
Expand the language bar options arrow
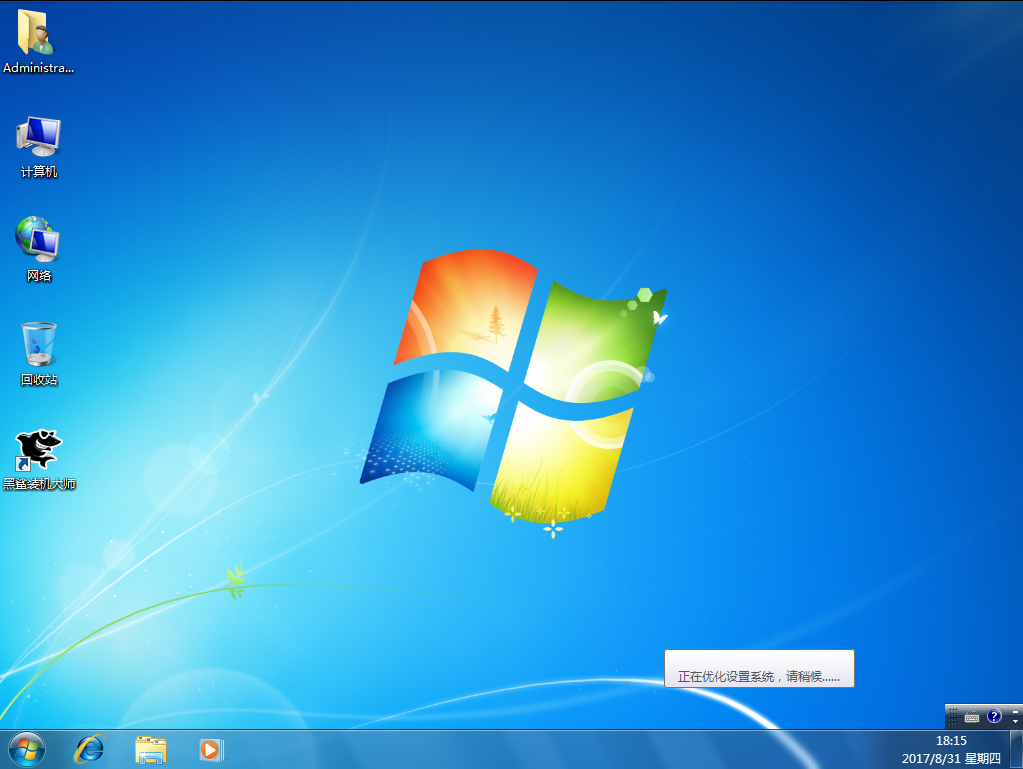(x=1015, y=722)
